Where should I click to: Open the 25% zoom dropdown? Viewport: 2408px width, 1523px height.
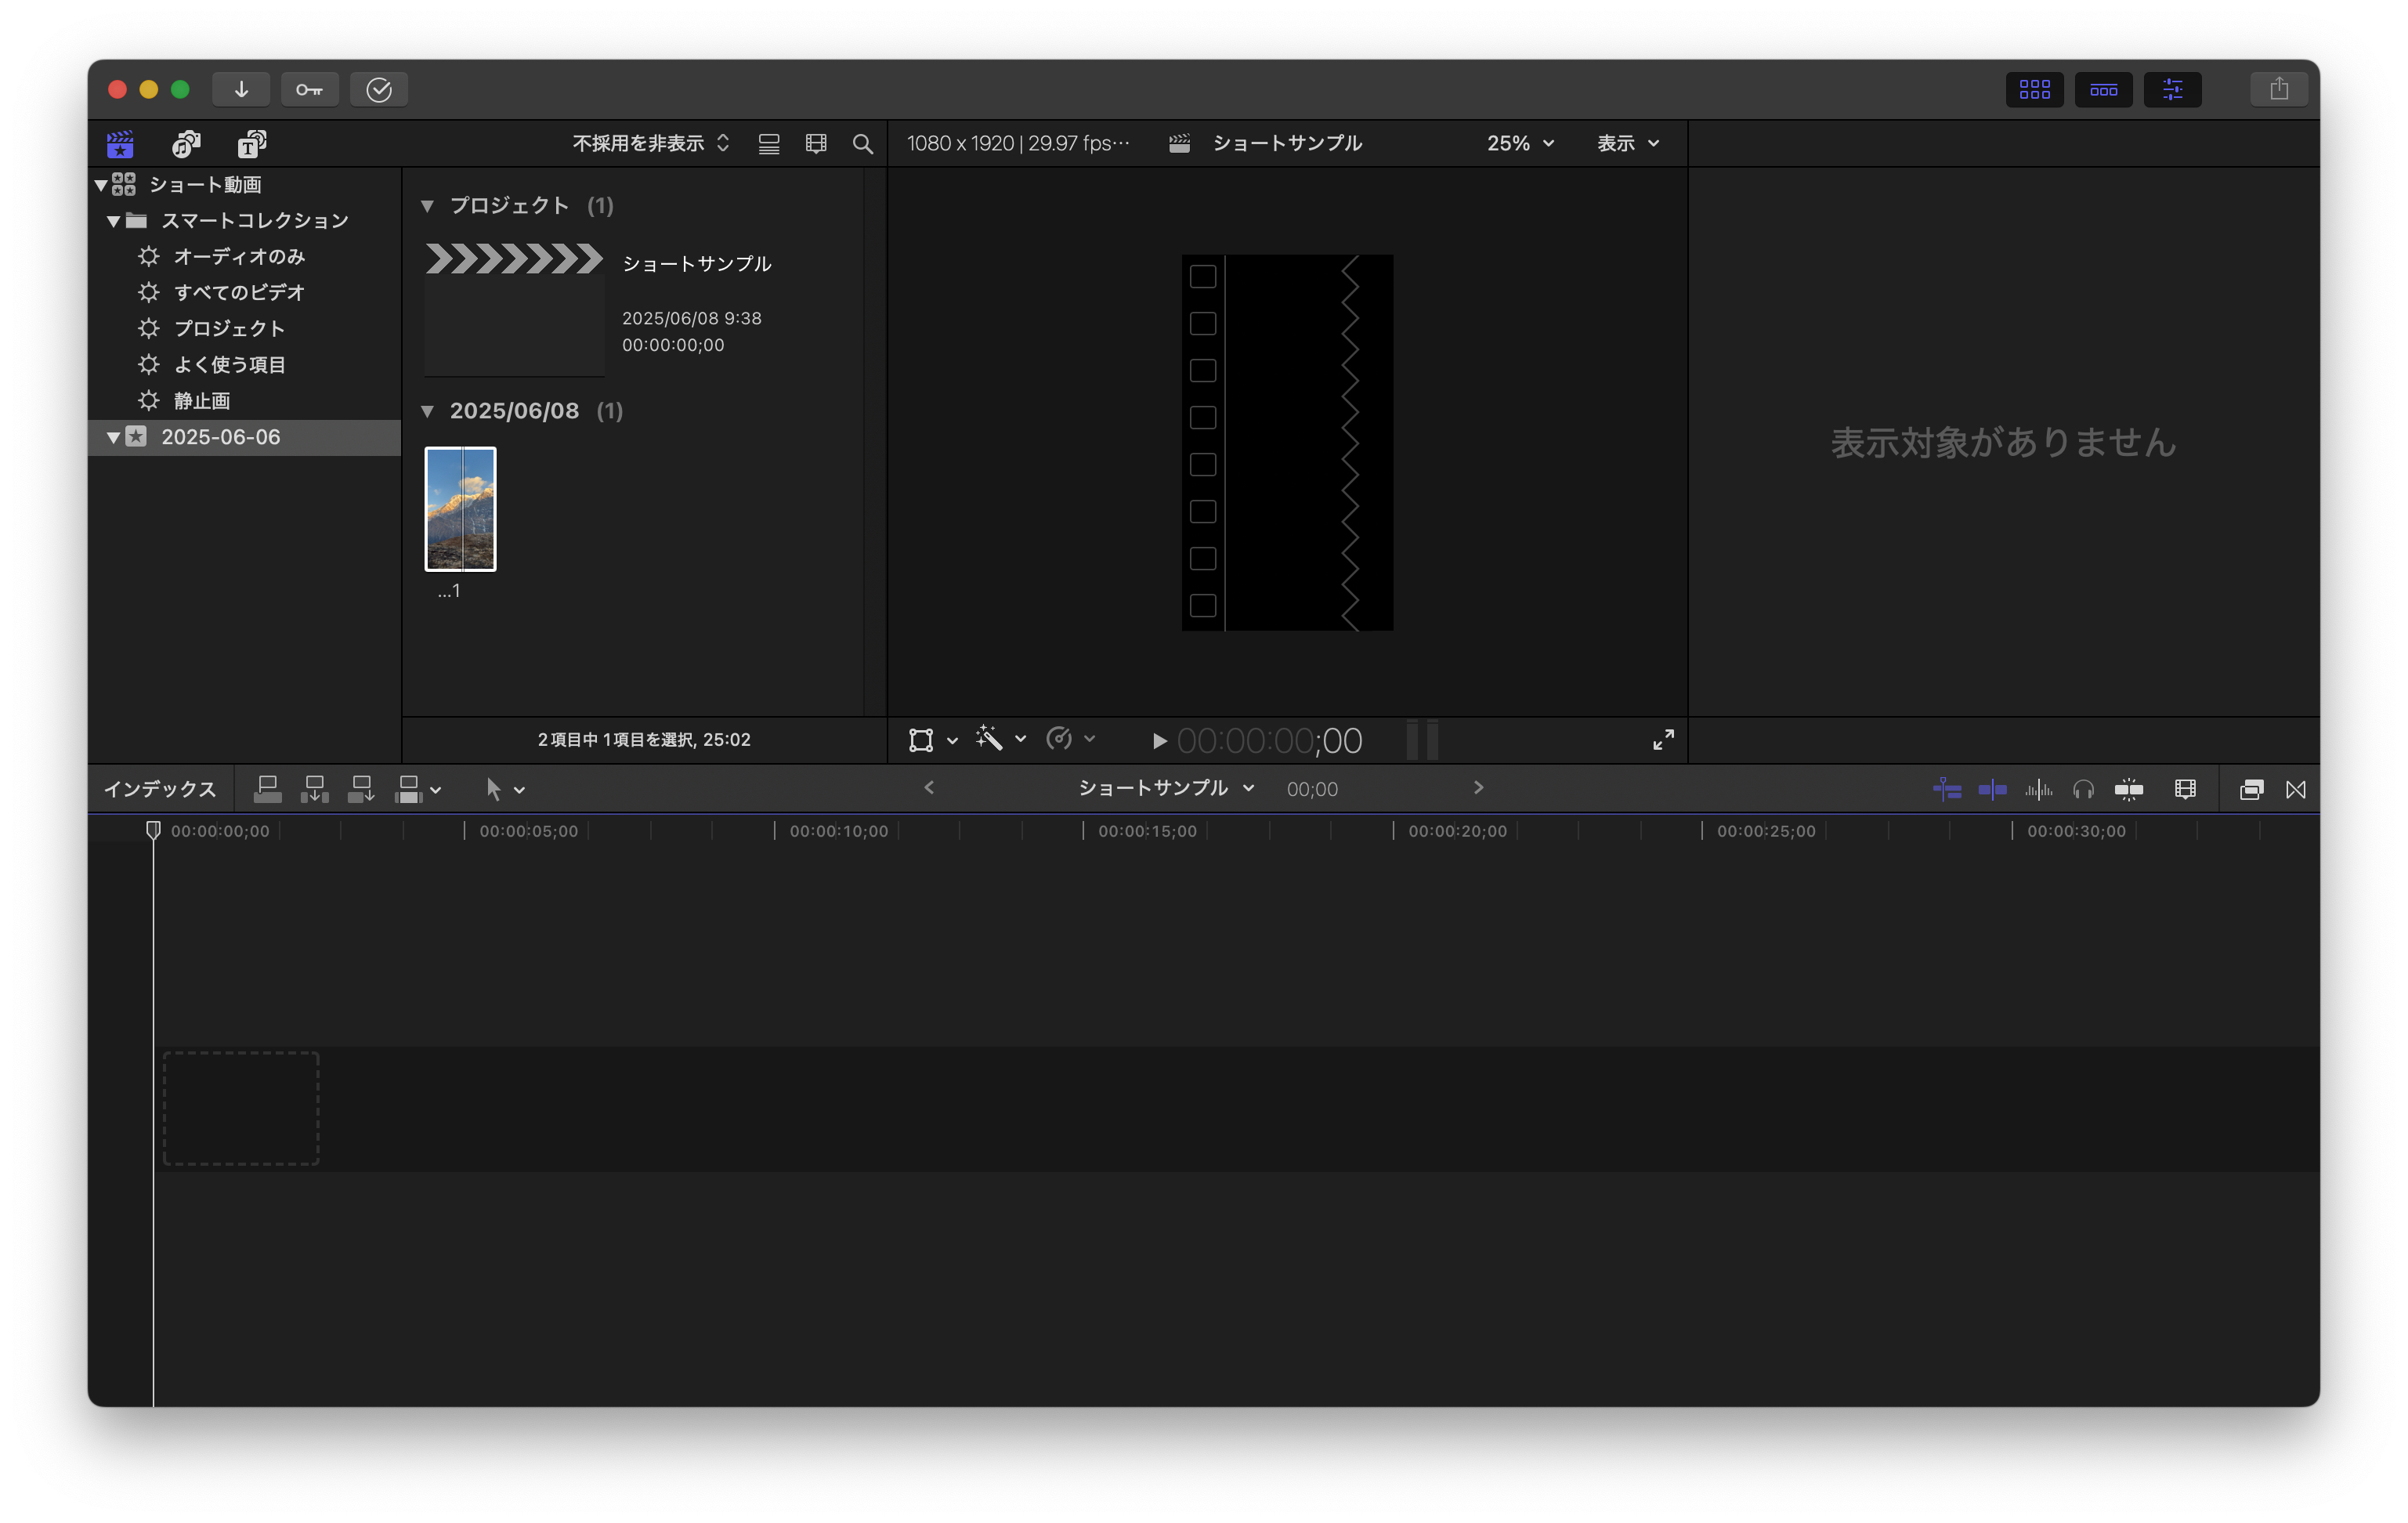pyautogui.click(x=1519, y=143)
